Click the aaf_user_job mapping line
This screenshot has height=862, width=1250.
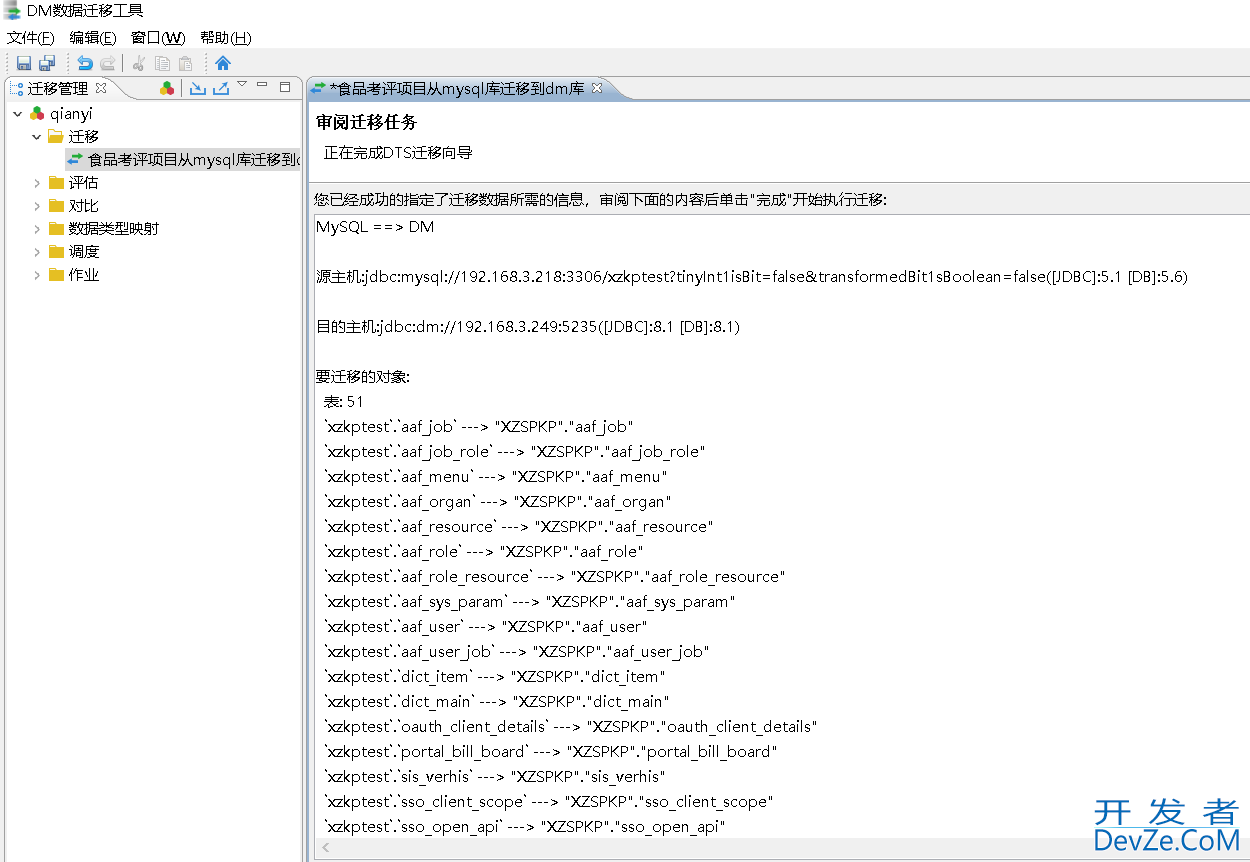[x=517, y=652]
